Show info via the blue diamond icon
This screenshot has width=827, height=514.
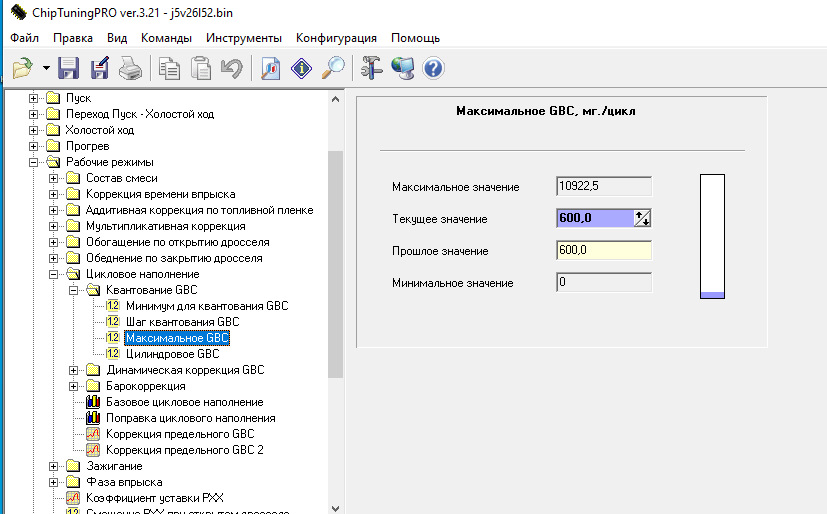pyautogui.click(x=301, y=69)
